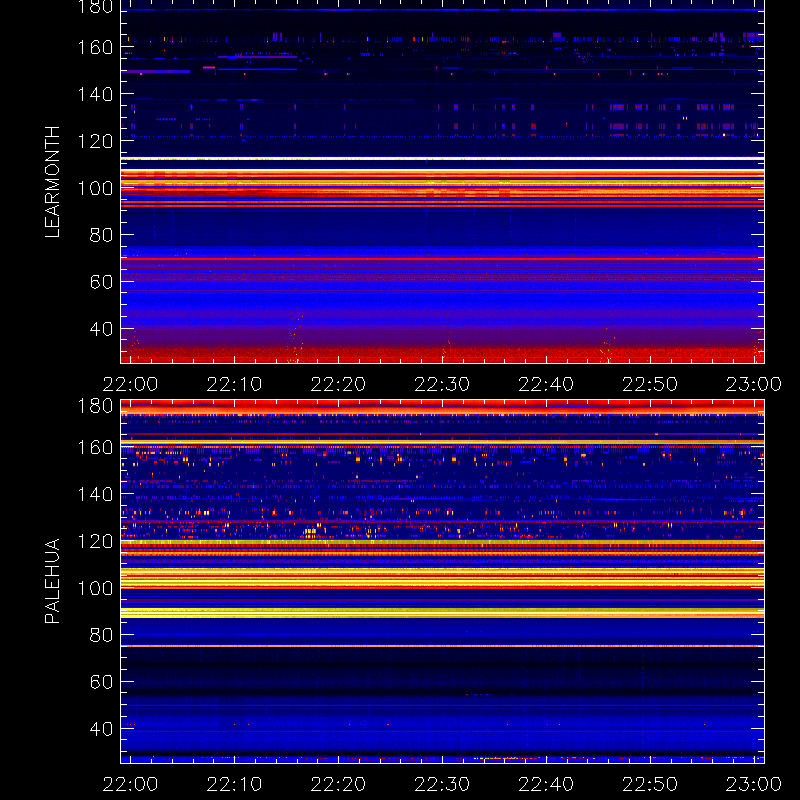Select the 22:50 time label under Learmonth plot

650,384
